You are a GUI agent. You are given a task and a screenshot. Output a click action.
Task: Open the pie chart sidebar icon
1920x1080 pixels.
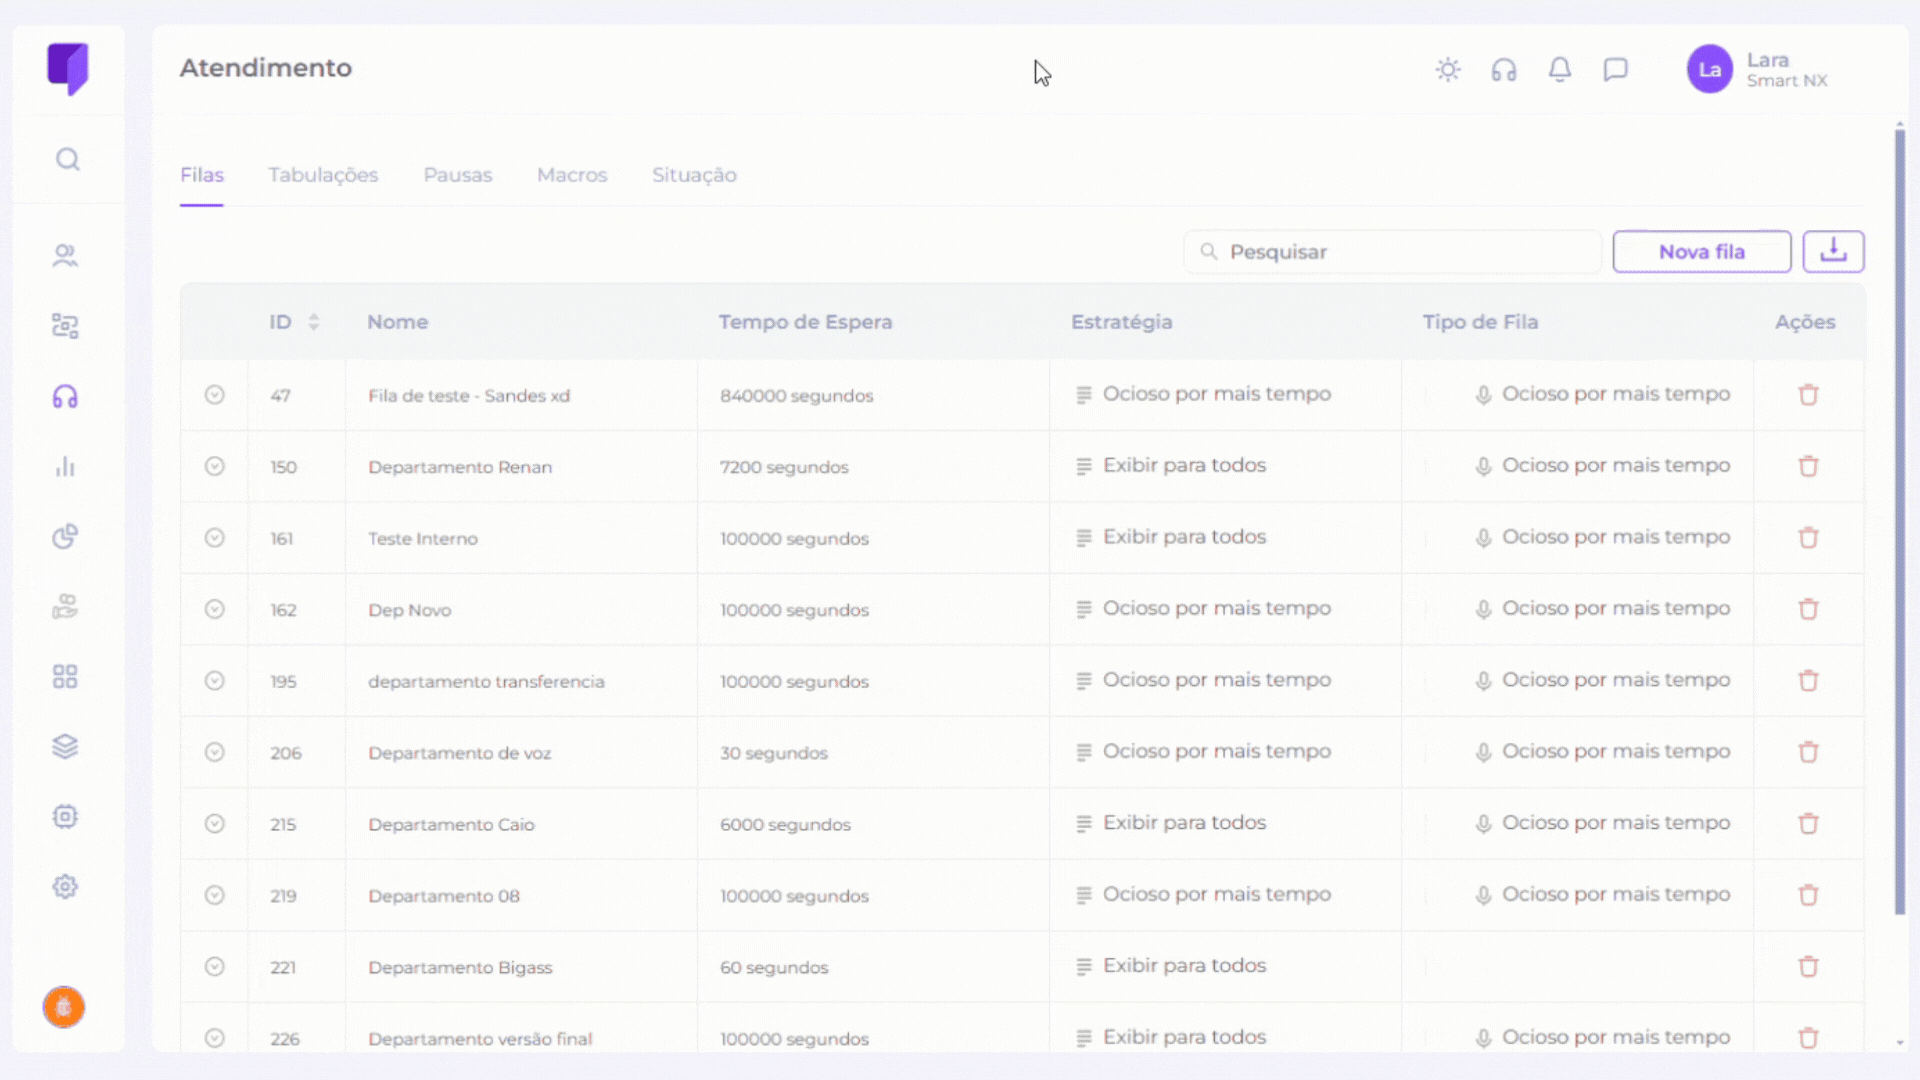pos(65,537)
